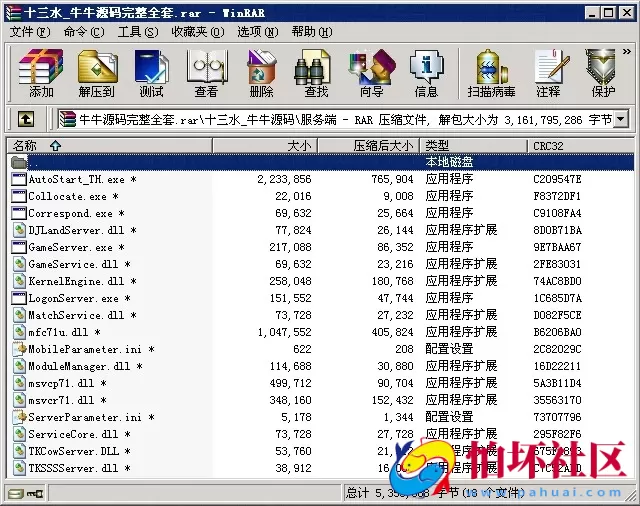Viewport: 640px width, 506px height.
Task: Sort by CRC32 column header
Action: tap(580, 146)
